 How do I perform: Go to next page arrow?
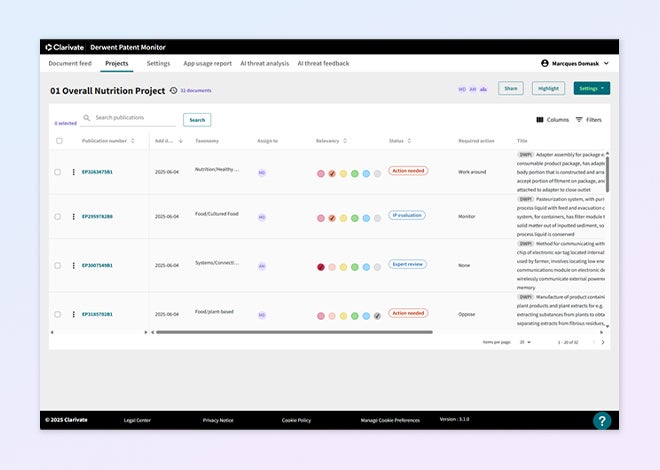tap(602, 342)
